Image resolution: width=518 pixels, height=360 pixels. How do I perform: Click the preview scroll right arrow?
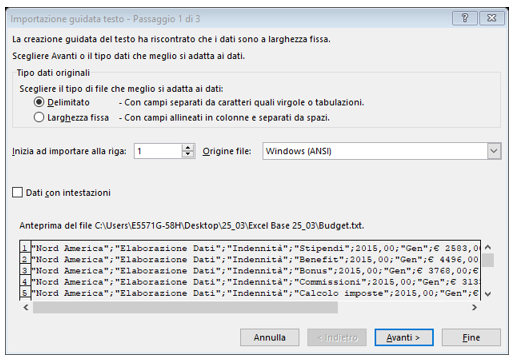tap(474, 307)
